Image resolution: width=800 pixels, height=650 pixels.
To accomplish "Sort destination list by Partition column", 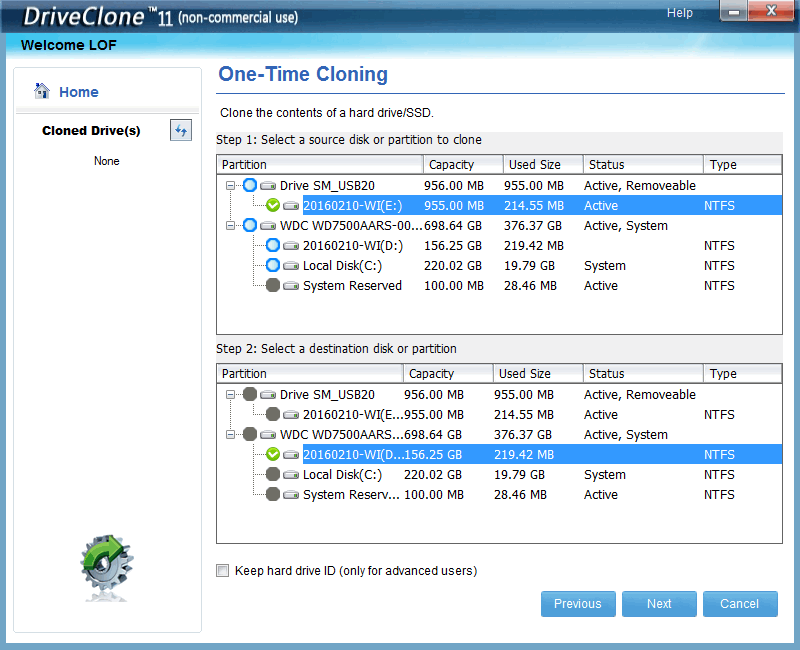I will pos(310,373).
